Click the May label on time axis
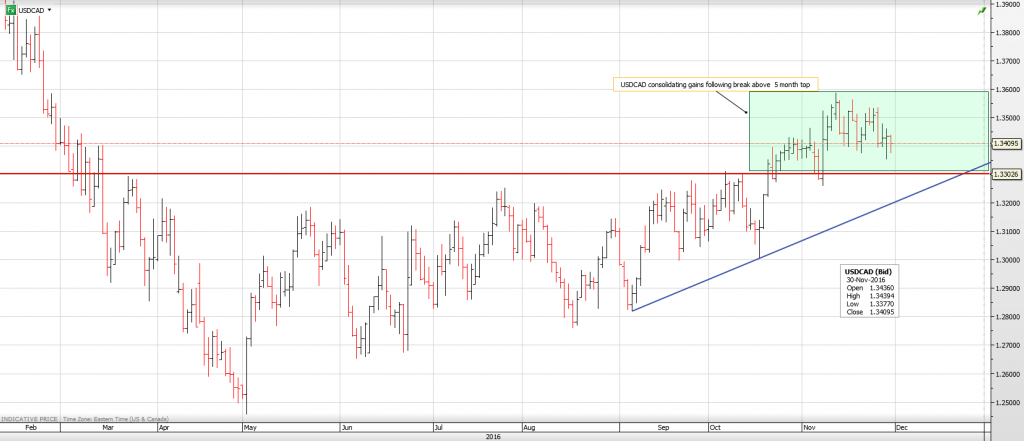Image resolution: width=1024 pixels, height=441 pixels. pos(250,427)
